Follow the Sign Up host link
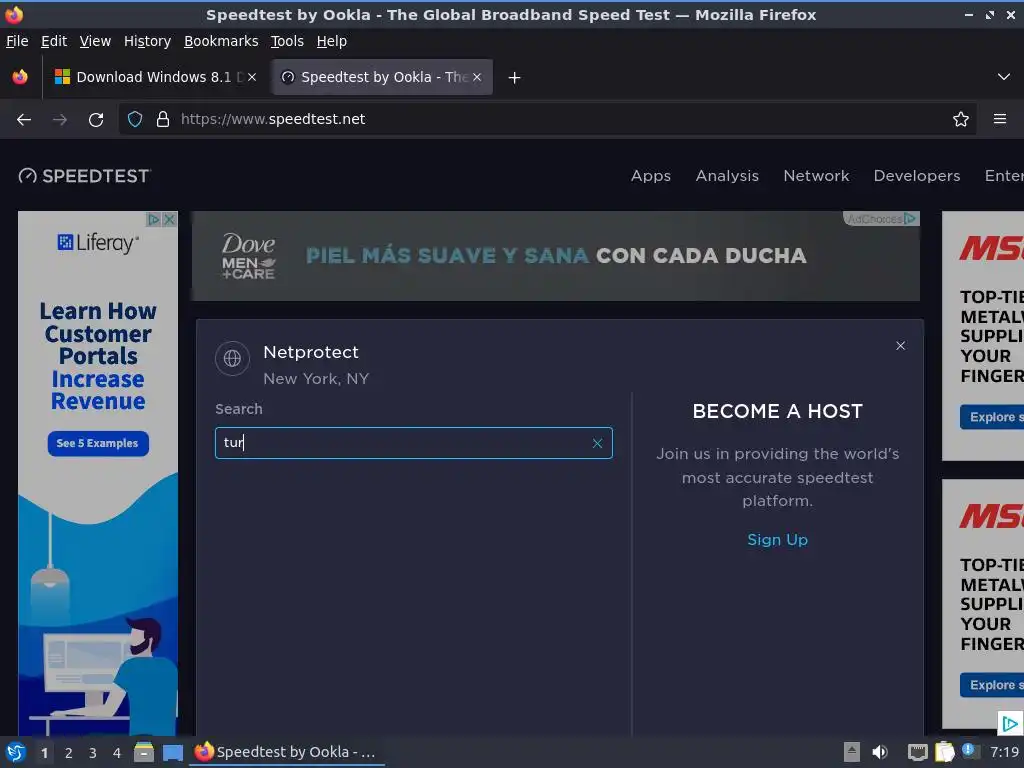 pos(777,539)
